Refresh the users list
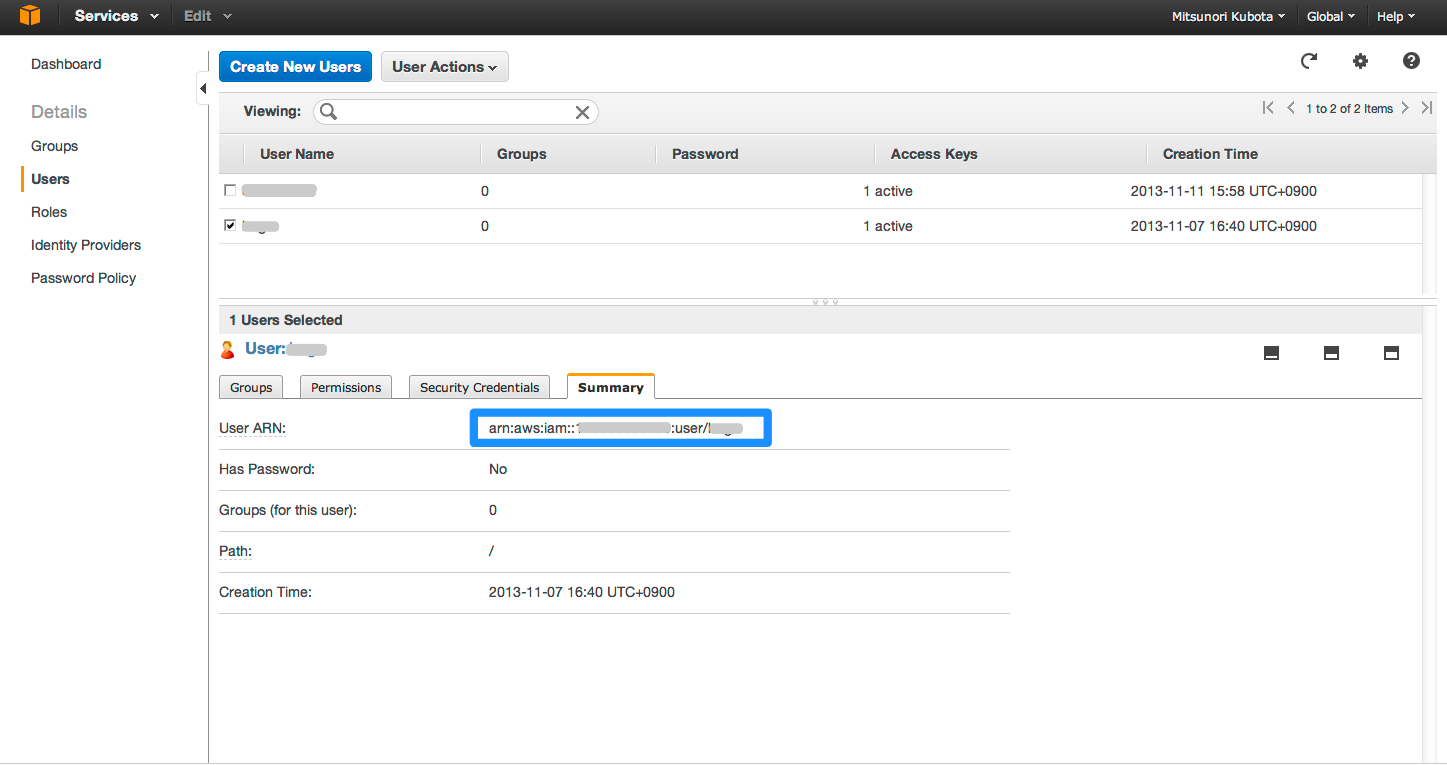Viewport: 1447px width, 765px height. 1308,62
